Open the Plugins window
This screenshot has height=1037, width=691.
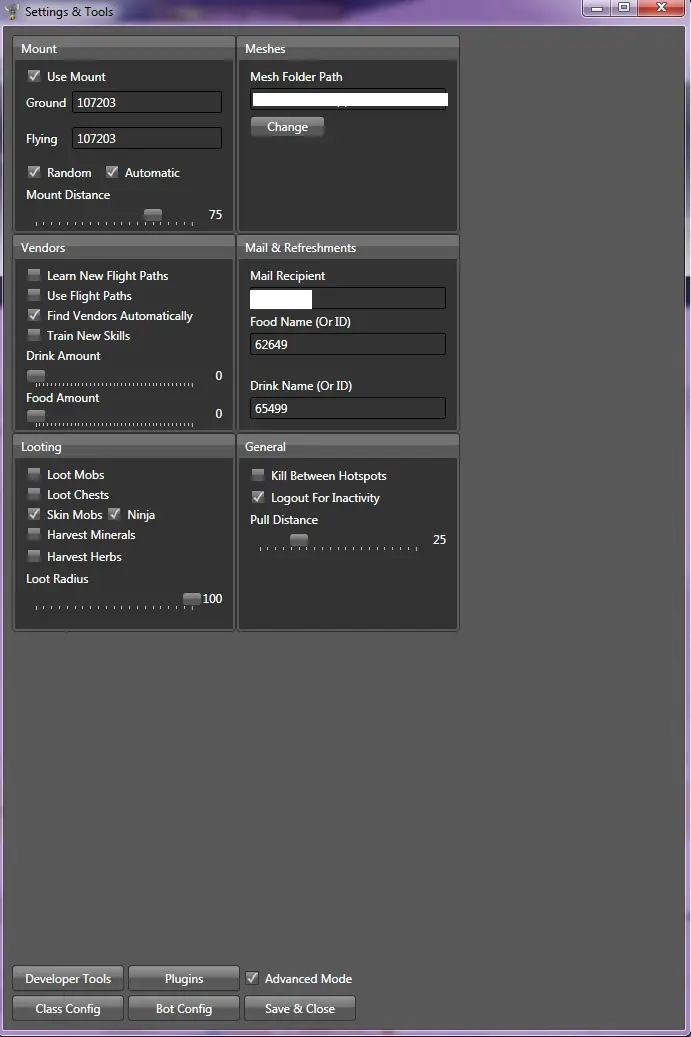pos(184,979)
